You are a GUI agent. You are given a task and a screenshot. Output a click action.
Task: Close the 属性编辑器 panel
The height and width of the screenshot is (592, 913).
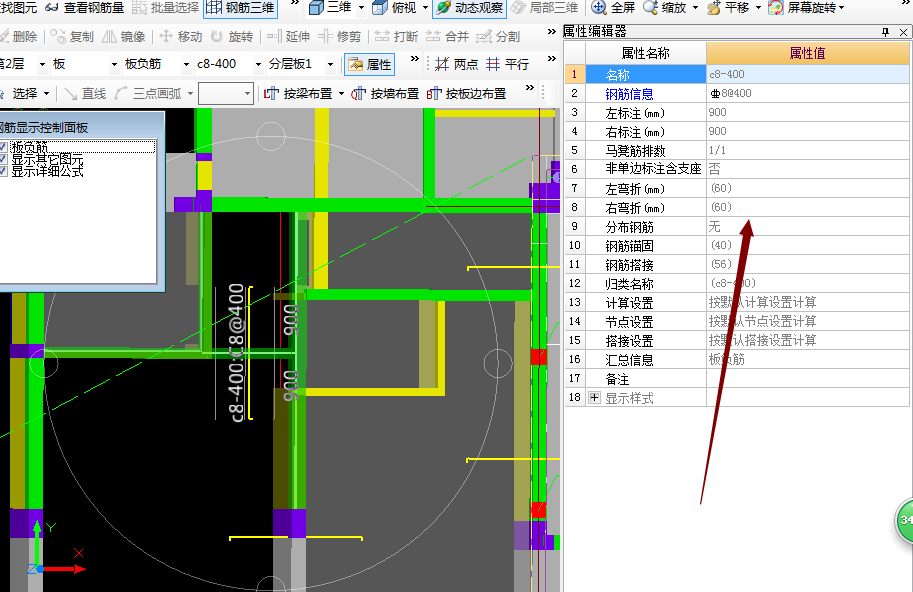coord(903,32)
